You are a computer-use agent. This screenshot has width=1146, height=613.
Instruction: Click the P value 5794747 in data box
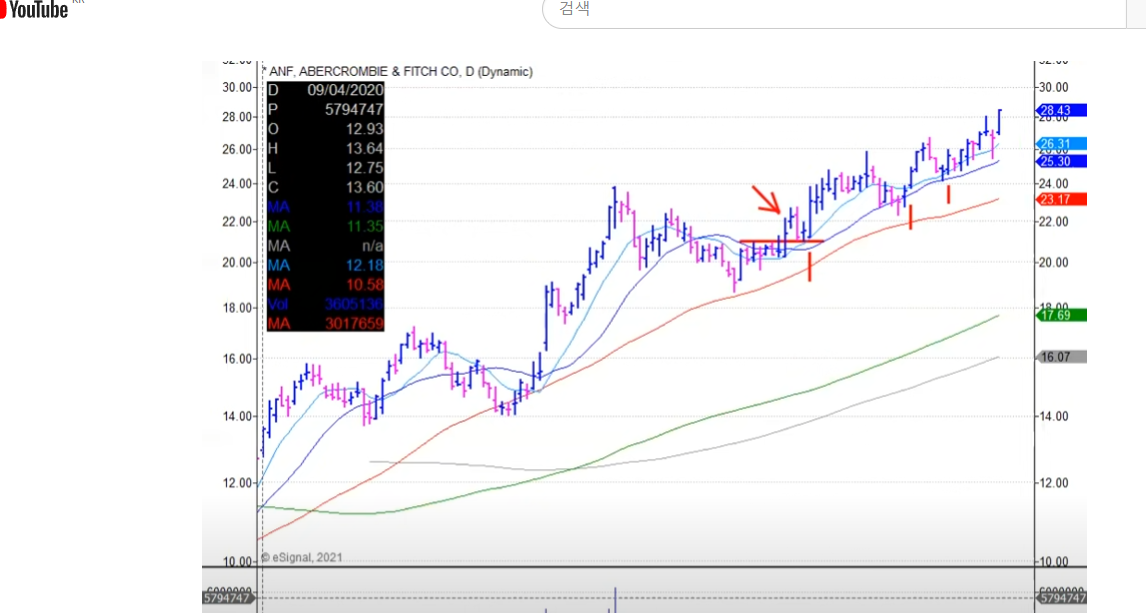354,110
